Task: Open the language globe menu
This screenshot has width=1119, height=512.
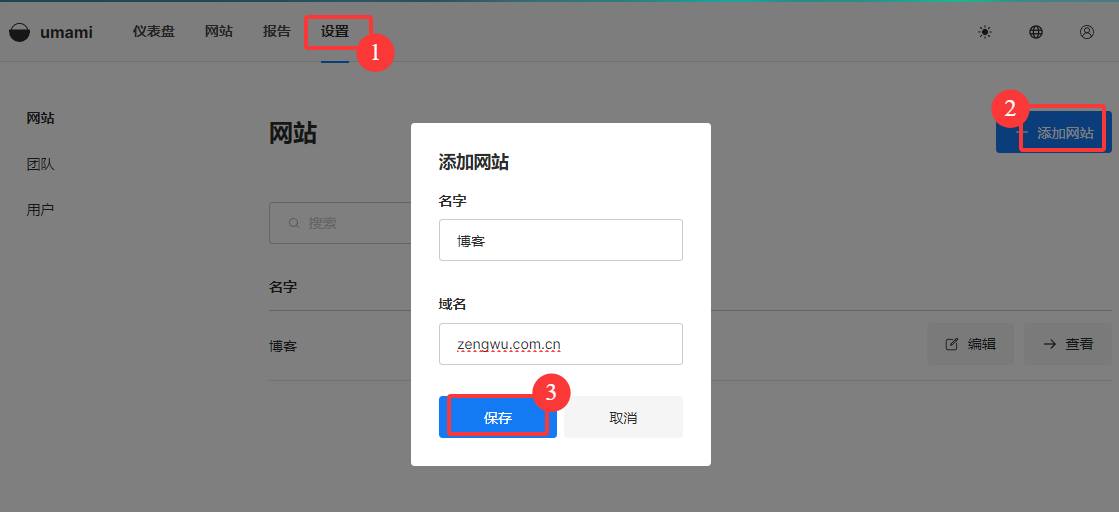Action: tap(1036, 32)
